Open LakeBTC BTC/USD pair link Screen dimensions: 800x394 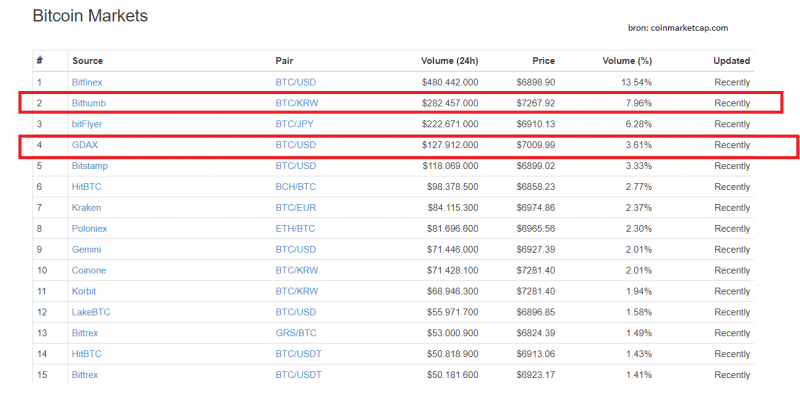[x=295, y=312]
